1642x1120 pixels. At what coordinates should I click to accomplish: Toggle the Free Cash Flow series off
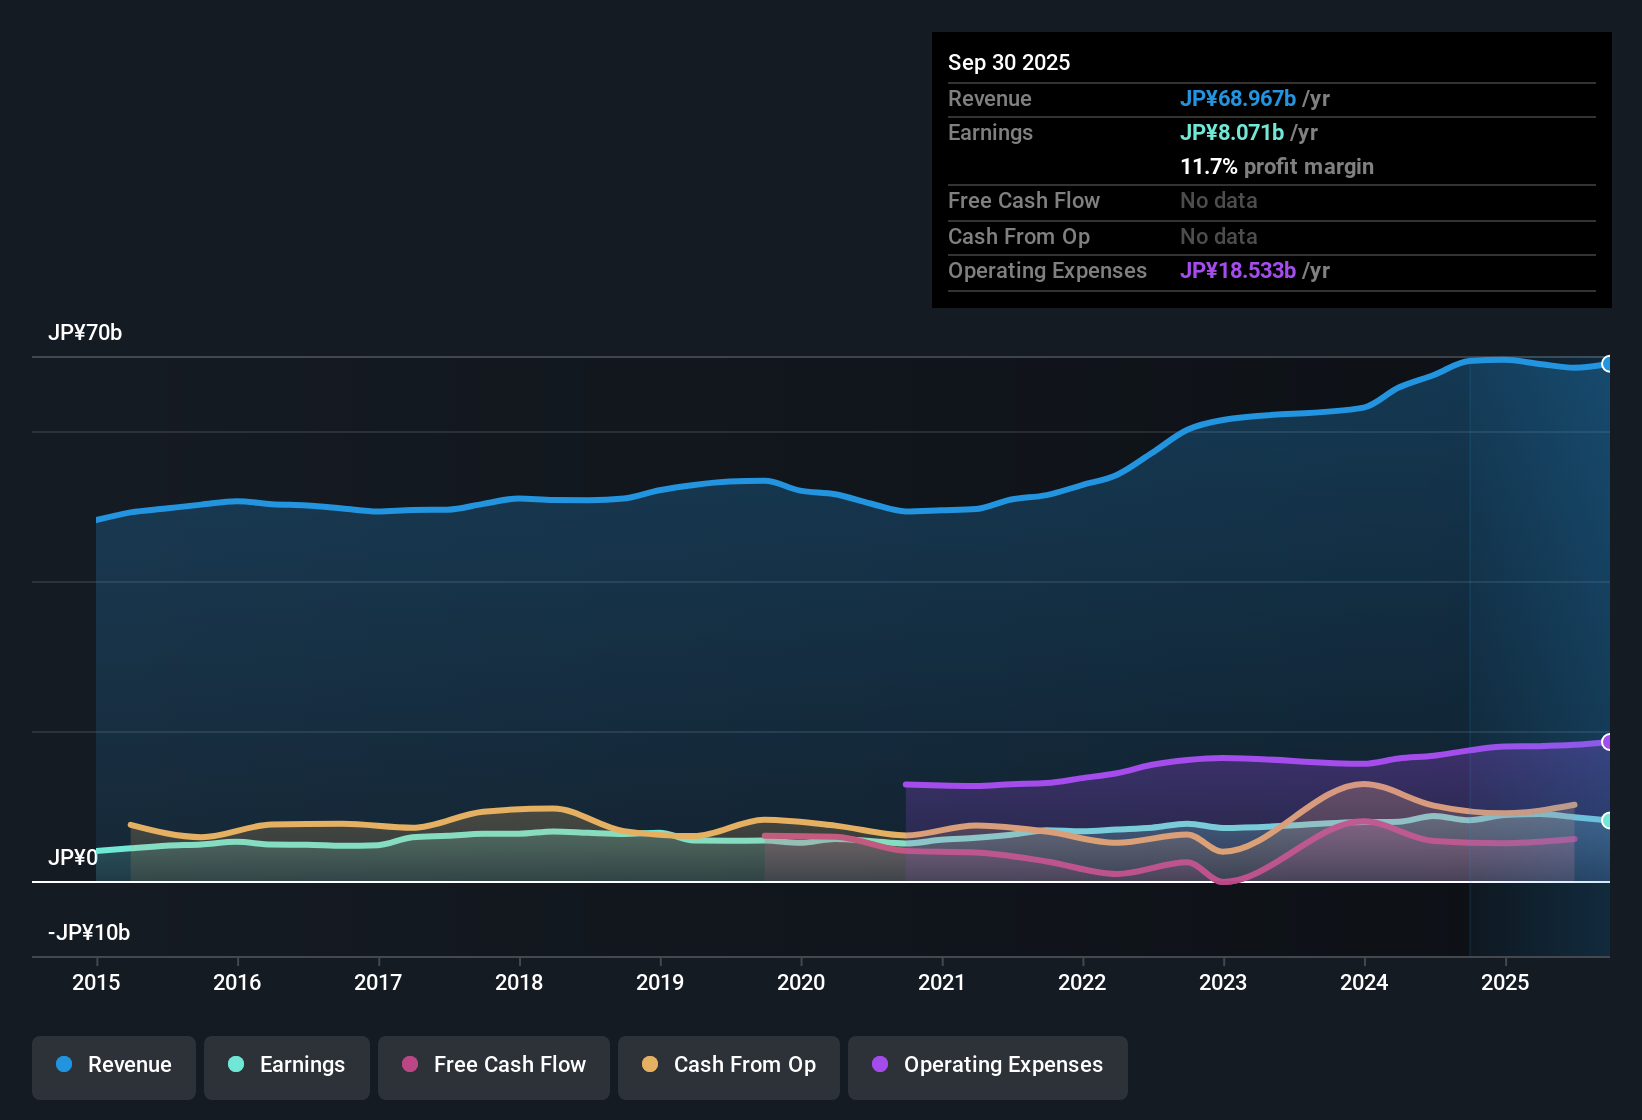pyautogui.click(x=493, y=1065)
